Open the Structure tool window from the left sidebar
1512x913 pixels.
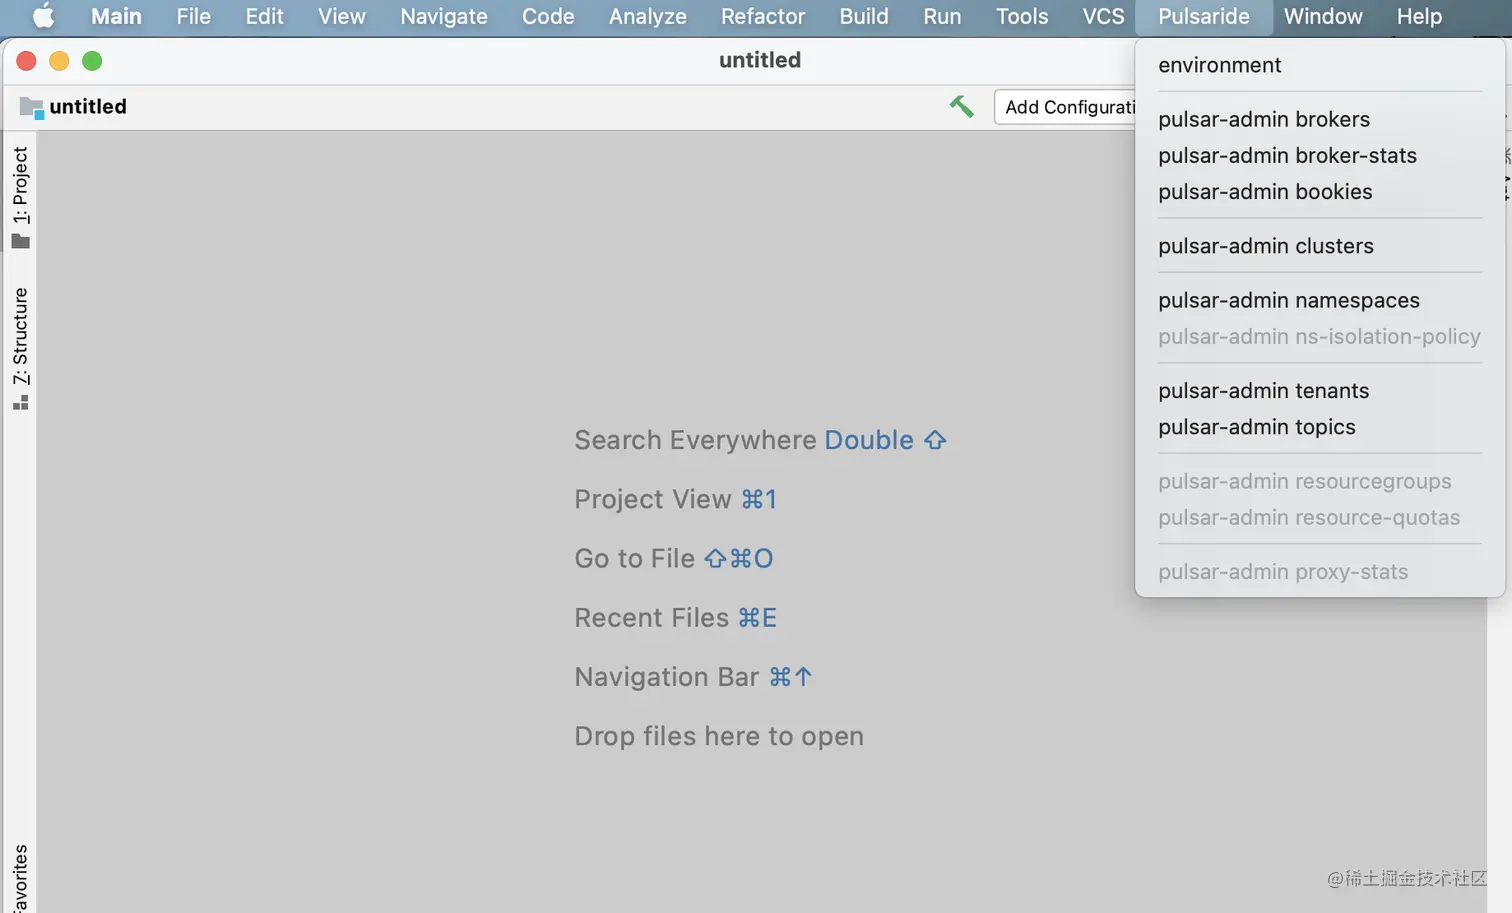coord(20,348)
